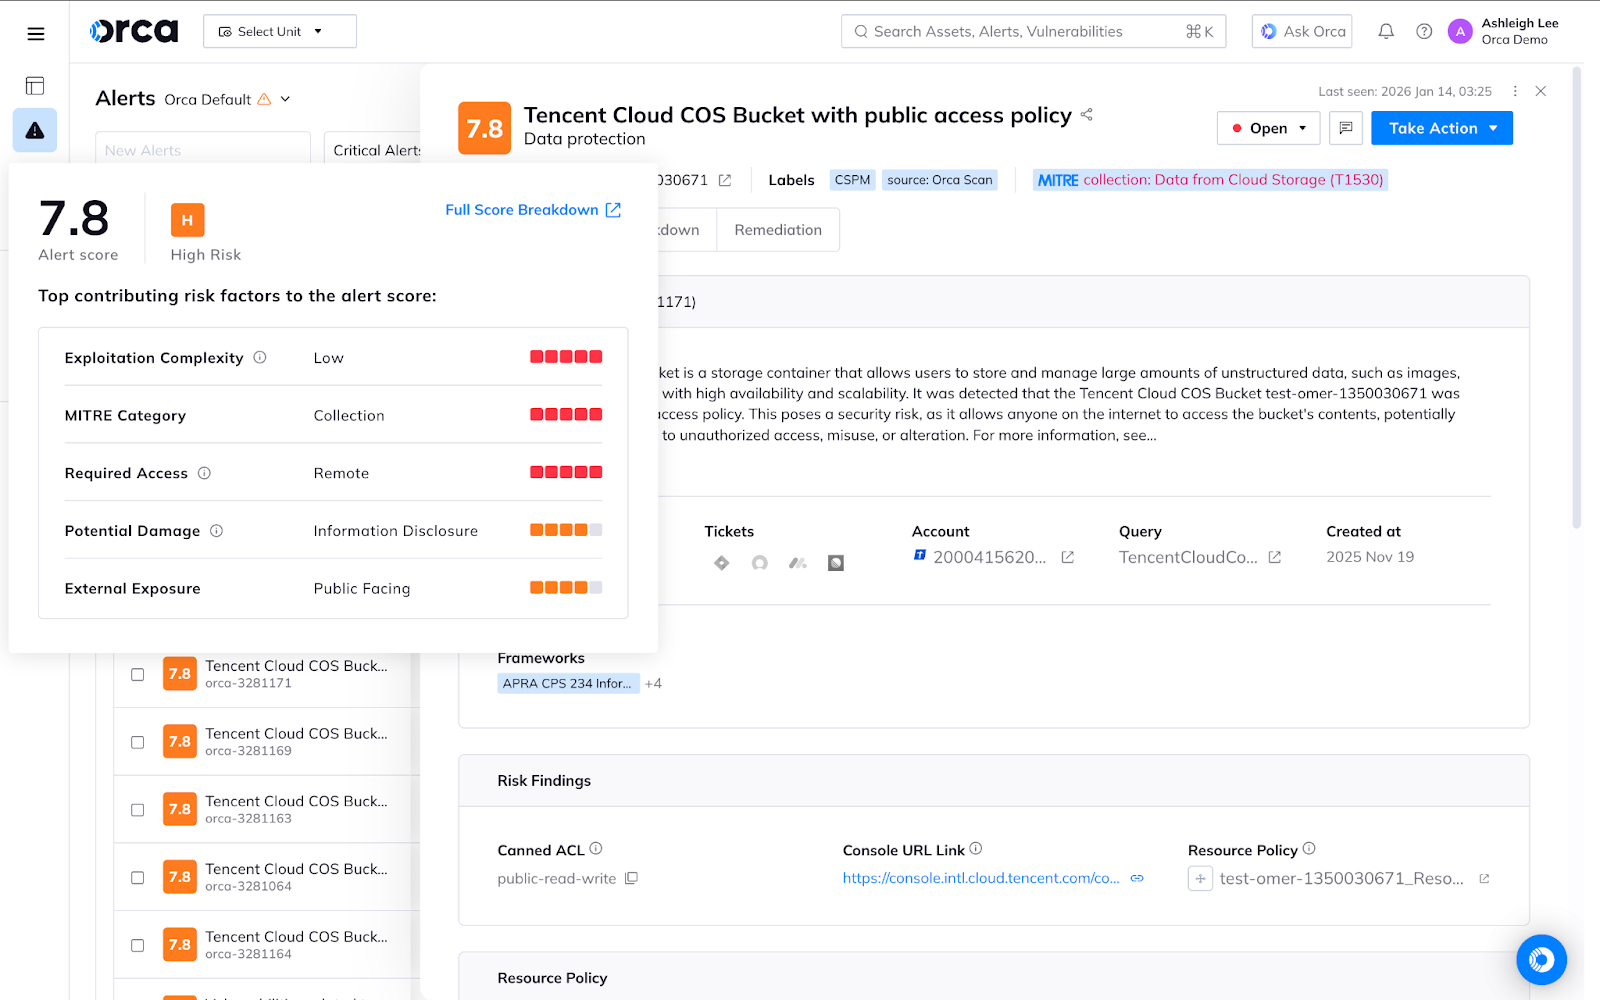Viewport: 1600px width, 1000px height.
Task: Open the alert's three-dot more options menu
Action: tap(1515, 91)
